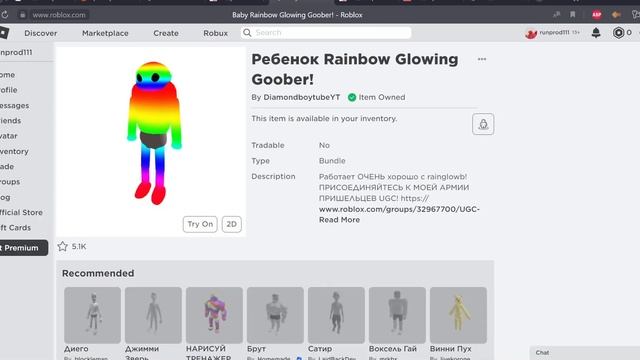Screen dimensions: 640x360
Task: Click the Search input field
Action: click(x=326, y=33)
